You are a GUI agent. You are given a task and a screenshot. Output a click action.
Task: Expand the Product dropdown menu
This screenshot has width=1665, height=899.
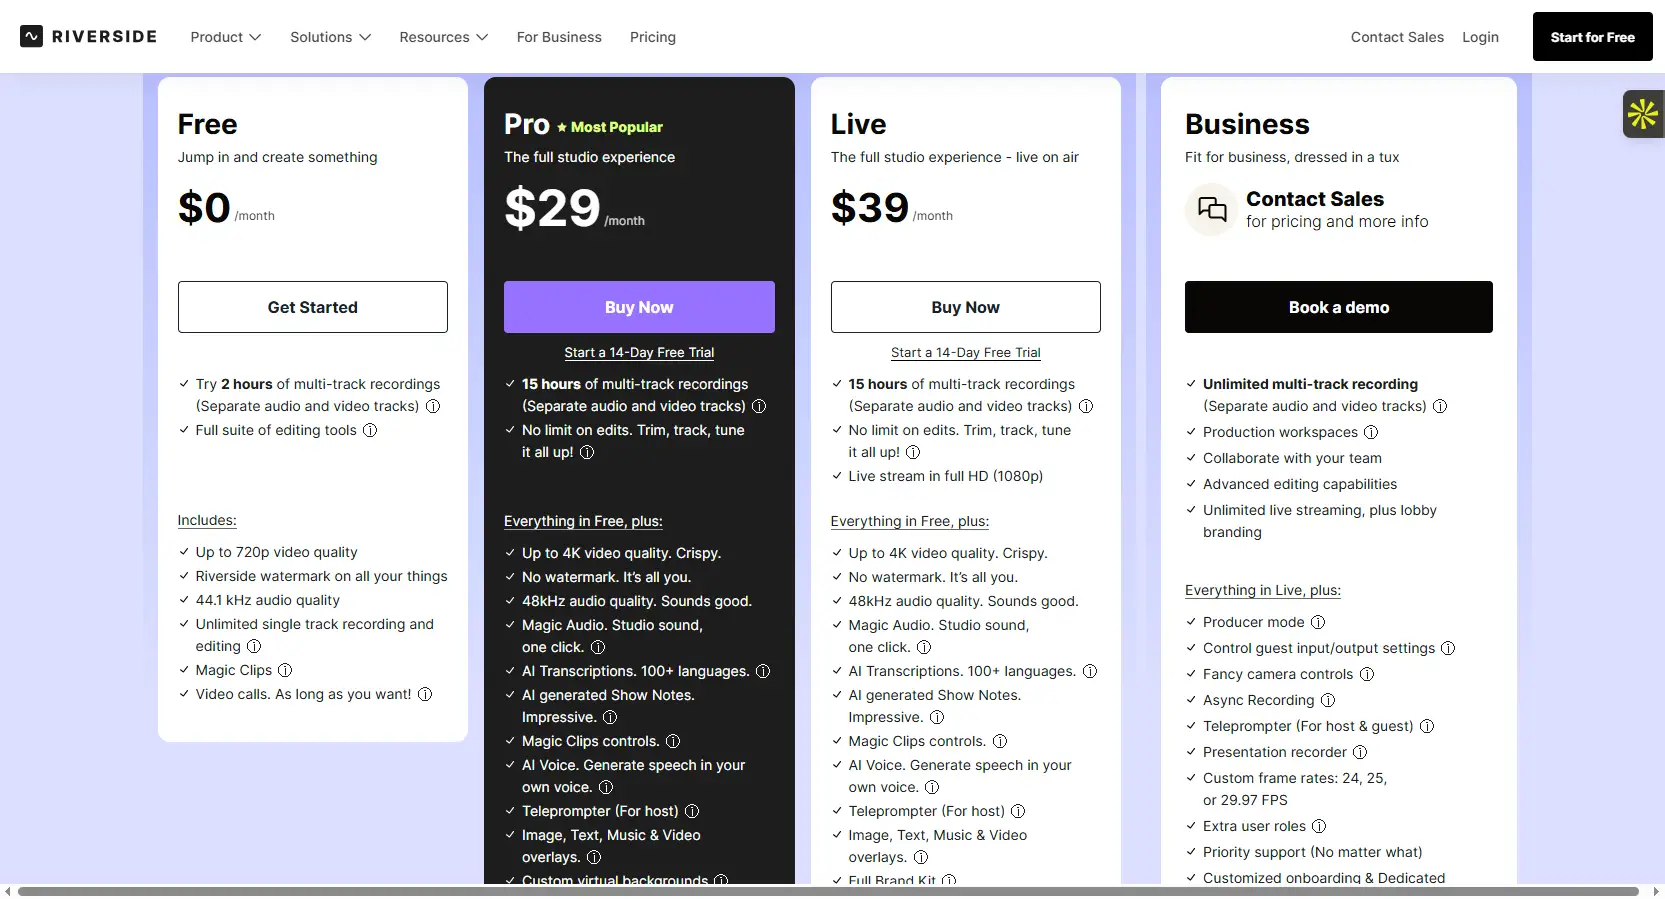coord(226,37)
